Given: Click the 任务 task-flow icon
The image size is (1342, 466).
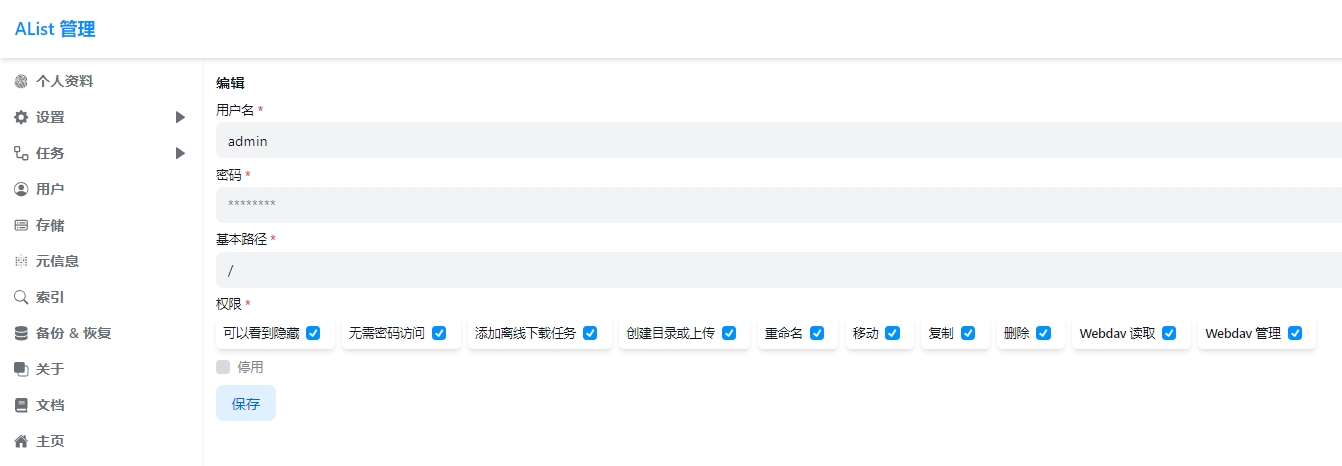Looking at the screenshot, I should click(x=21, y=153).
